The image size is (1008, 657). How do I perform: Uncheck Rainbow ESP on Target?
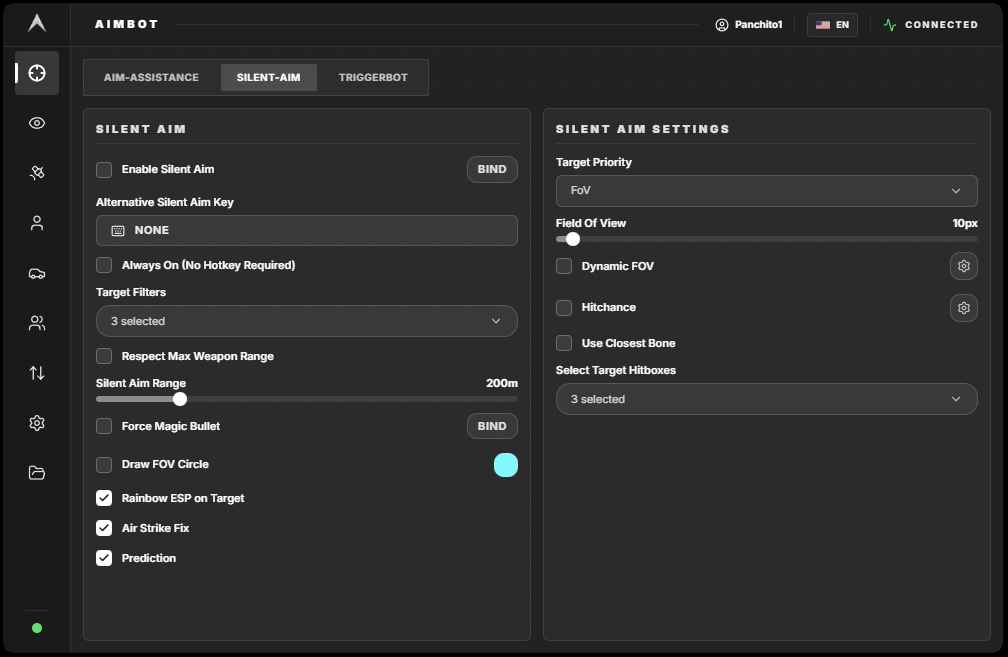[104, 498]
